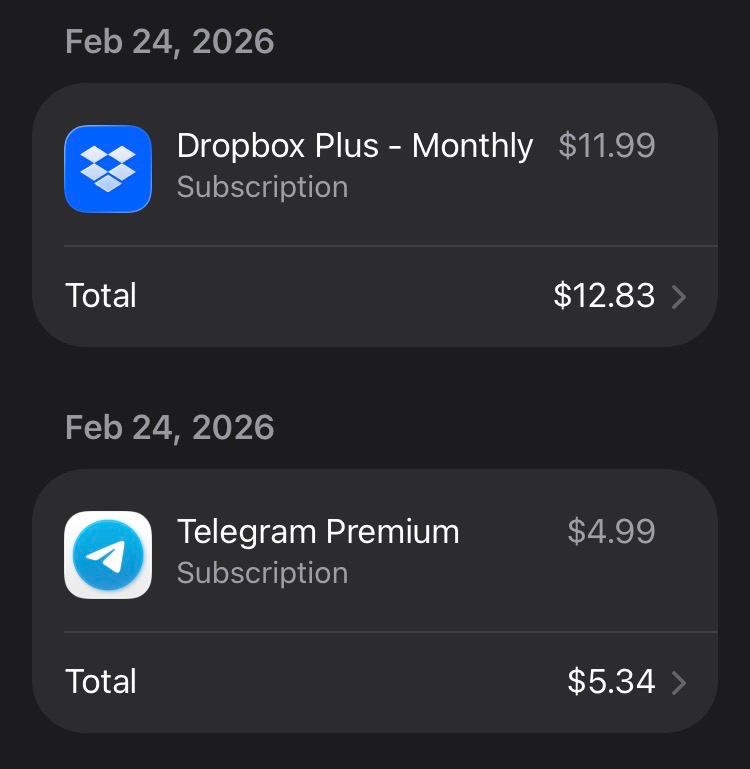Viewport: 750px width, 769px height.
Task: Select the $5.34 total amount
Action: [x=611, y=682]
